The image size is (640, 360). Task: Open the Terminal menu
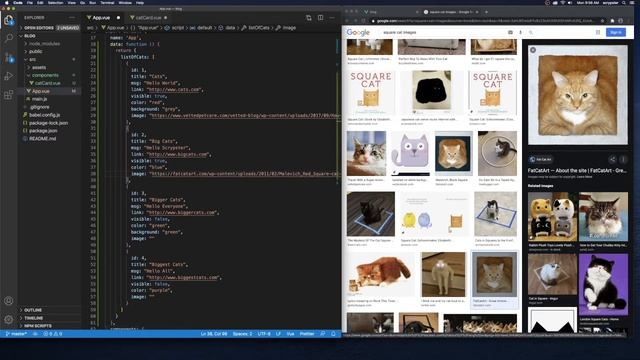coord(107,2)
